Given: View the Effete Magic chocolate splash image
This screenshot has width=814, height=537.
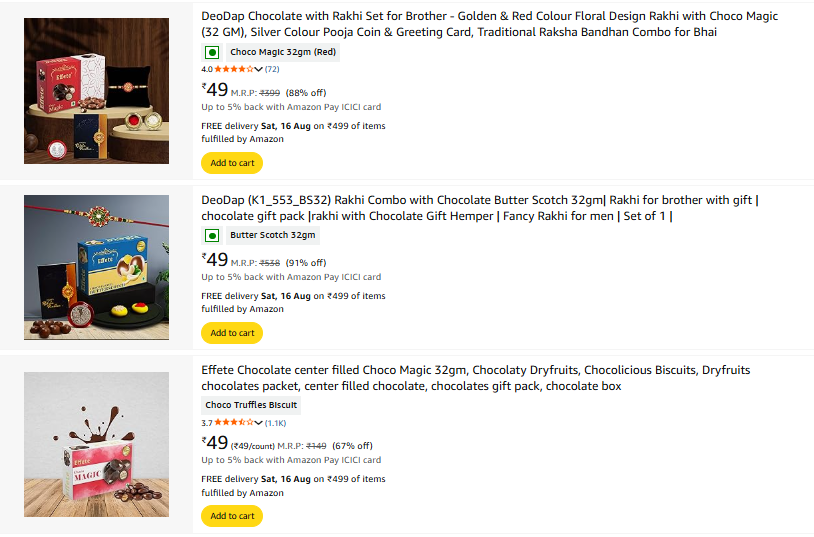Looking at the screenshot, I should tap(97, 444).
